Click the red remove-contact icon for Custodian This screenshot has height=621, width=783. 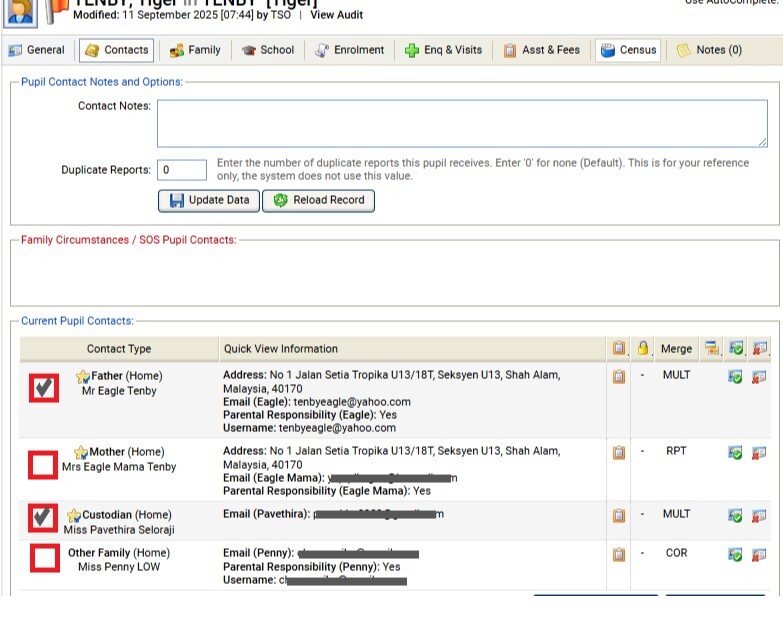(760, 515)
